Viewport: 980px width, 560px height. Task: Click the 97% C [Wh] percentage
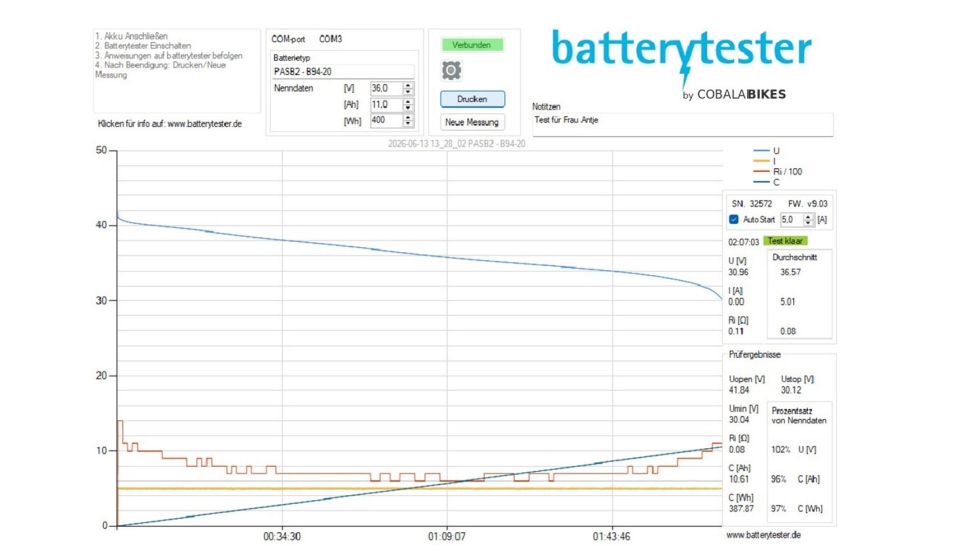pyautogui.click(x=797, y=508)
